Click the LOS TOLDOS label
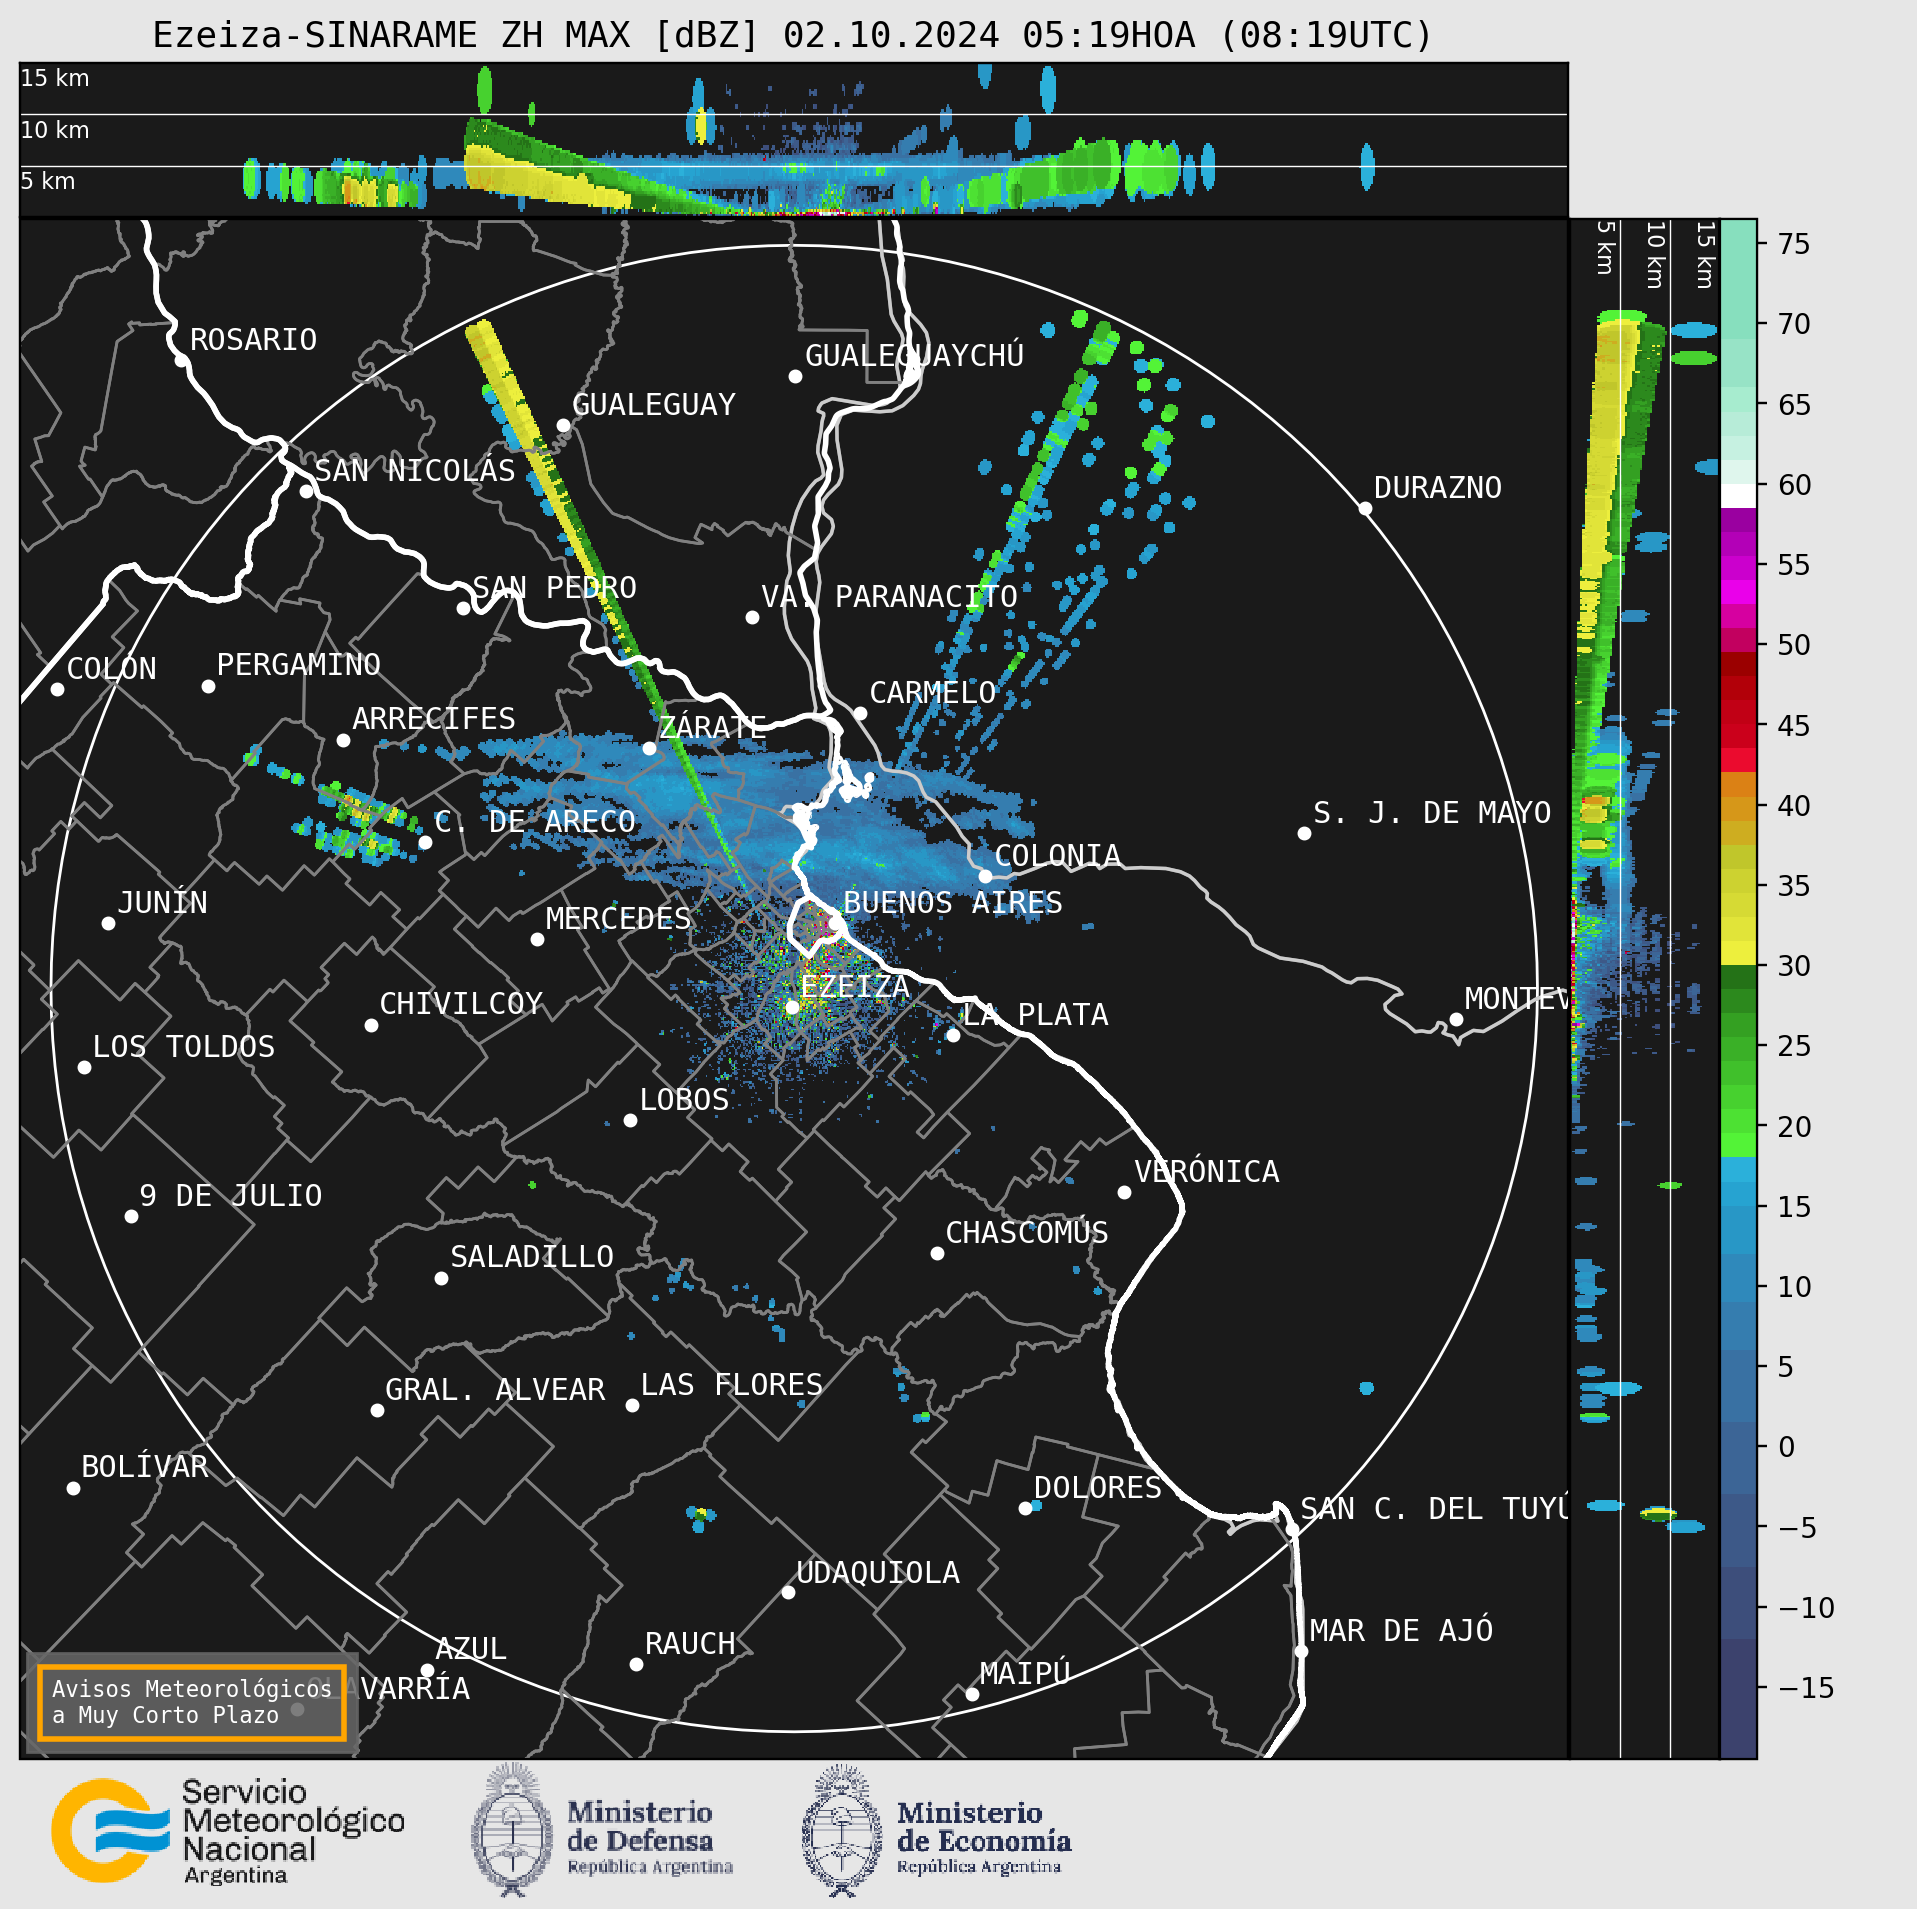Screen dimensions: 1917x1909 point(184,1047)
